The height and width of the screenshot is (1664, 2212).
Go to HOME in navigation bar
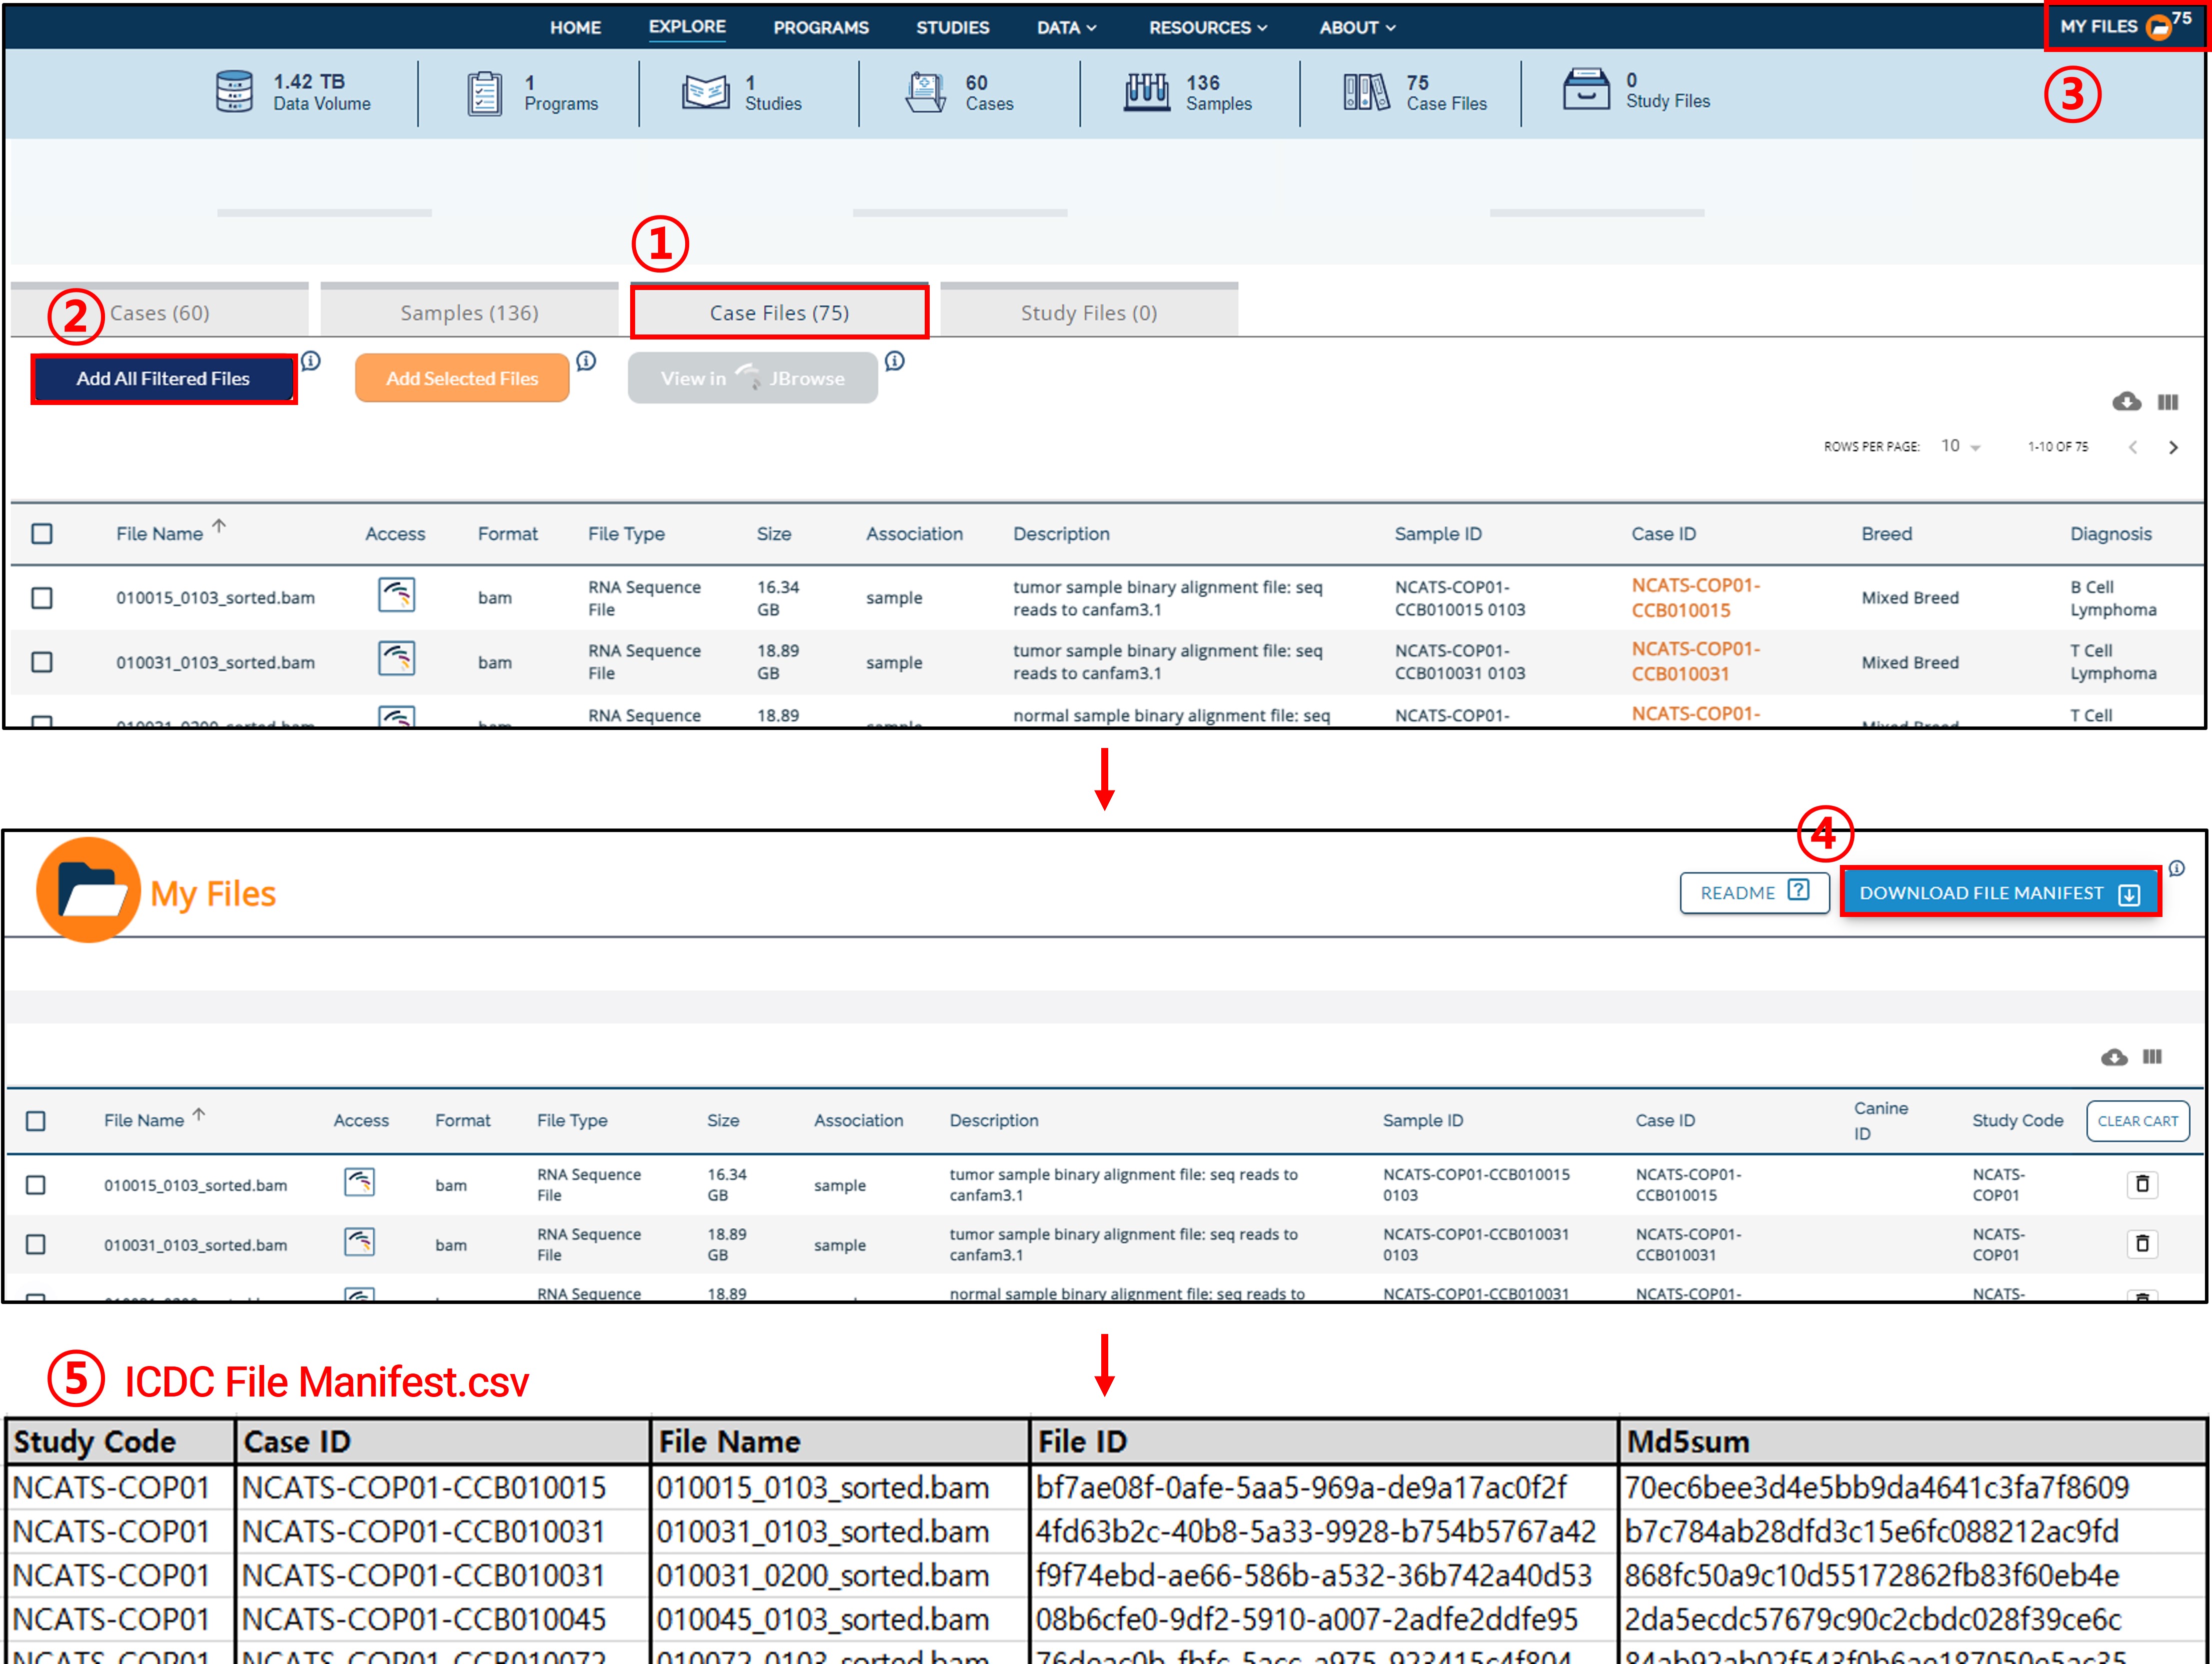click(x=575, y=28)
